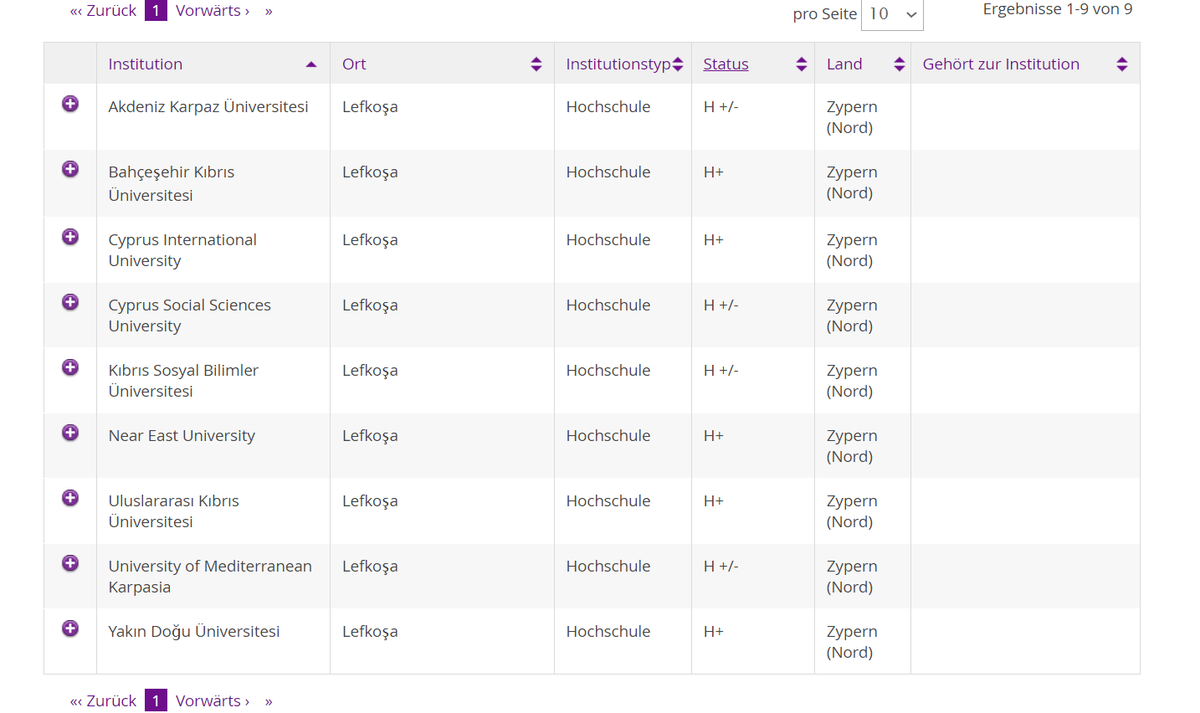Expand details for Akdeniz Karpaz Üniversitesi row
The height and width of the screenshot is (713, 1200).
click(70, 104)
